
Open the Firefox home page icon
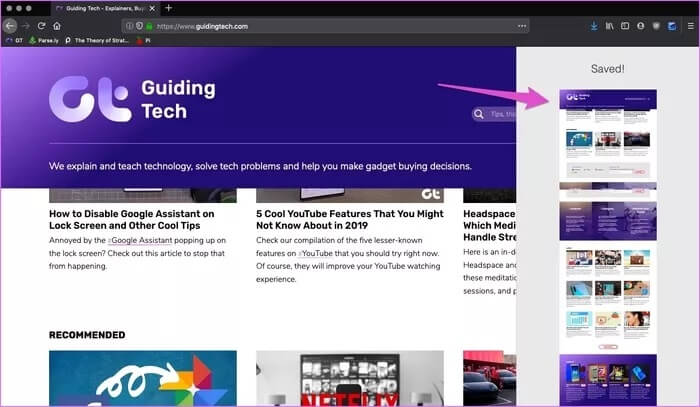[x=57, y=26]
